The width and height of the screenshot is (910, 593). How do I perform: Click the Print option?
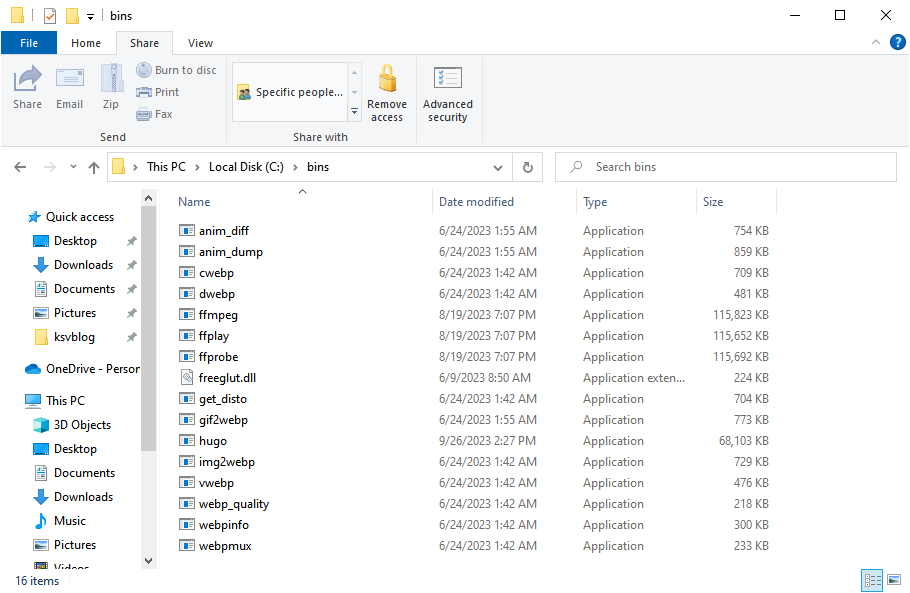(158, 92)
